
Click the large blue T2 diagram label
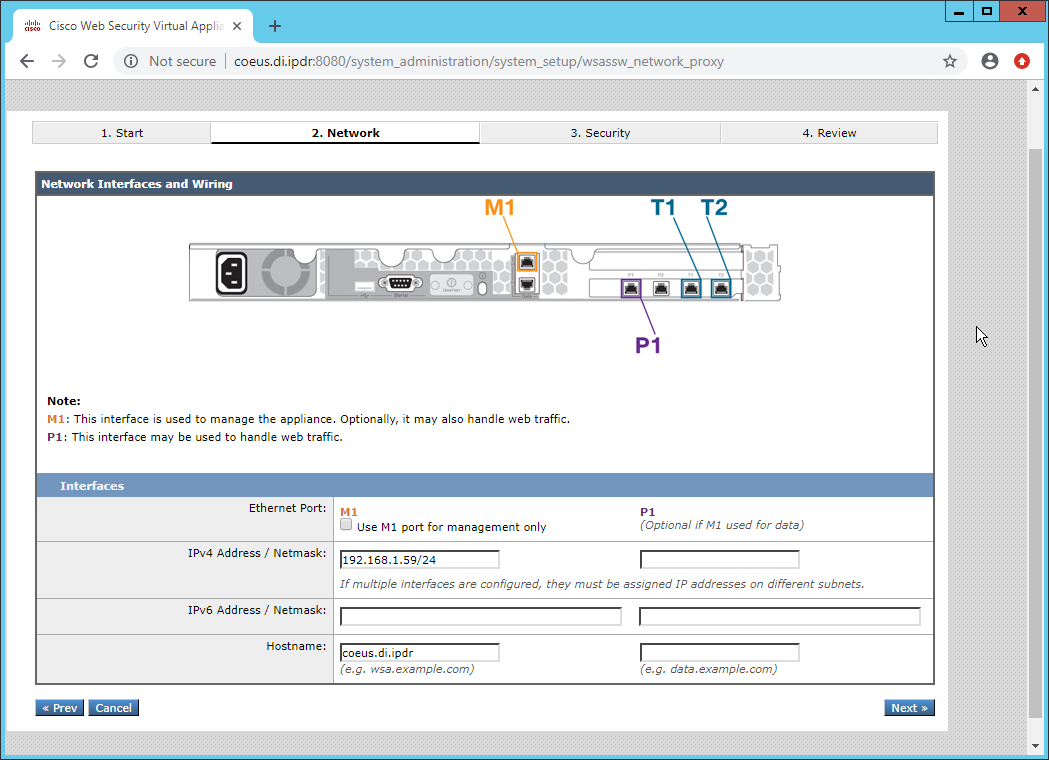click(x=714, y=207)
